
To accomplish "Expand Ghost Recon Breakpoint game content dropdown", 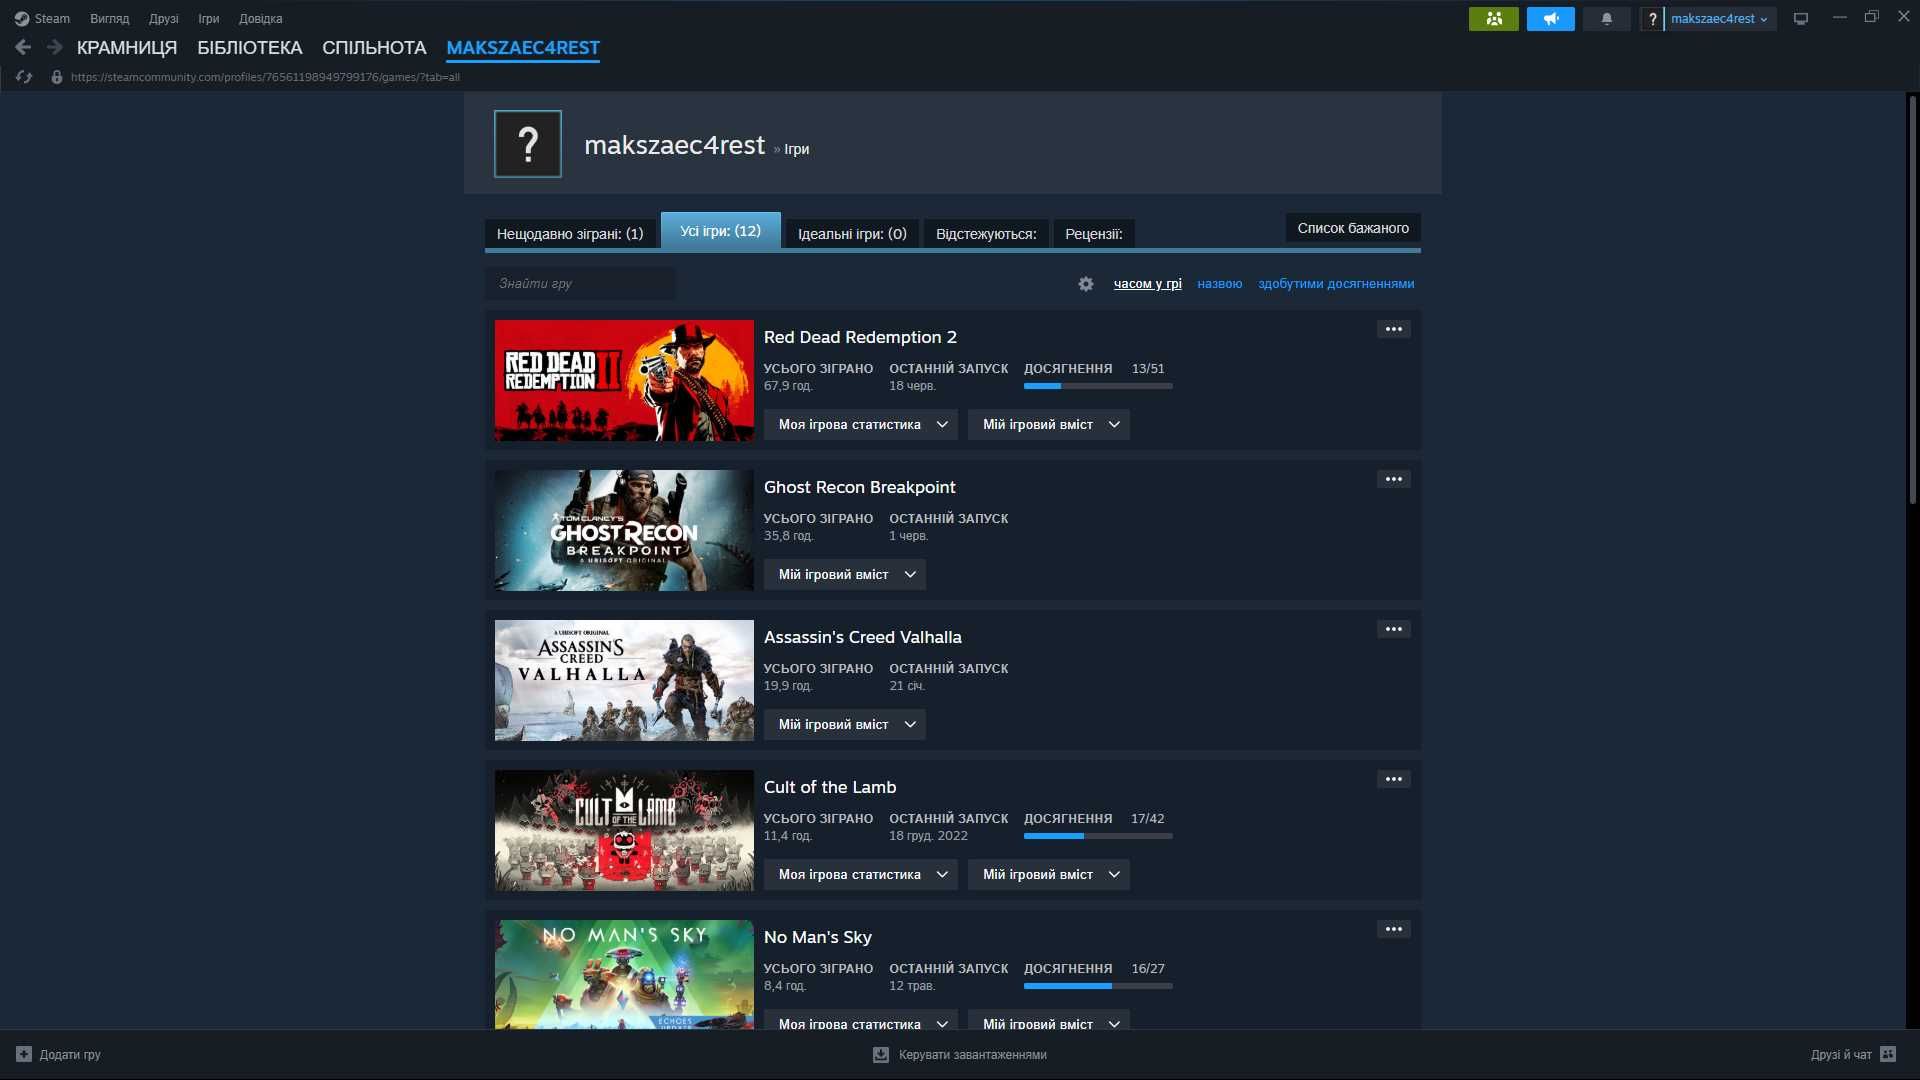I will pyautogui.click(x=845, y=574).
